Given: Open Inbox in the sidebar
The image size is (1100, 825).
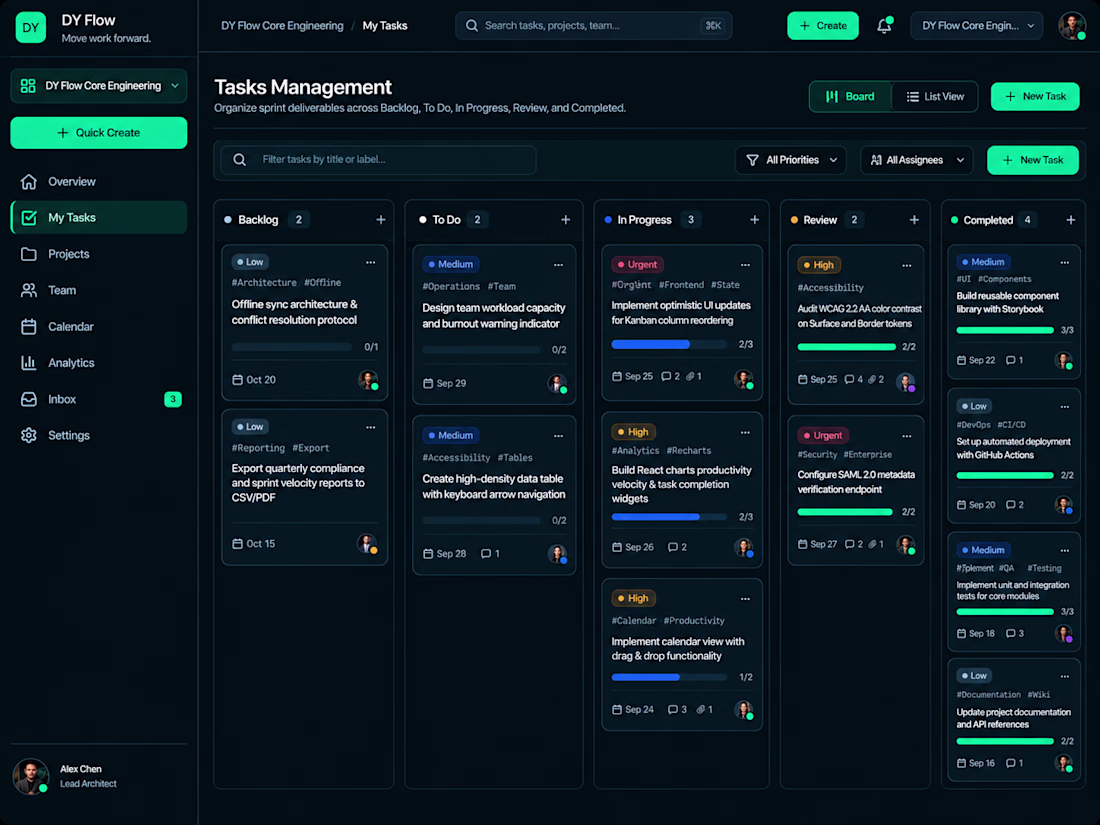Looking at the screenshot, I should point(99,399).
